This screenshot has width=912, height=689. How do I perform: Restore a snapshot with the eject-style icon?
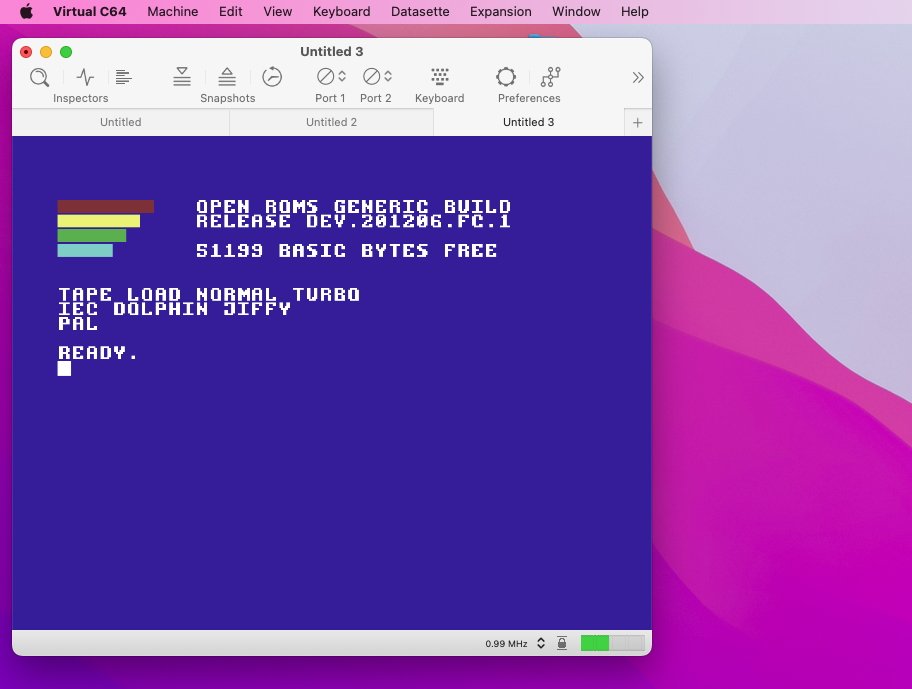point(227,77)
